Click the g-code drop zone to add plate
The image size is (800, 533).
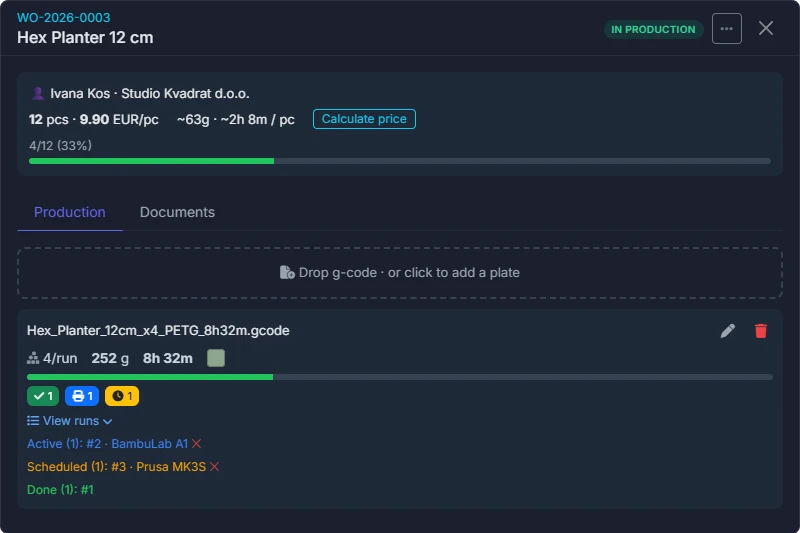[x=400, y=273]
